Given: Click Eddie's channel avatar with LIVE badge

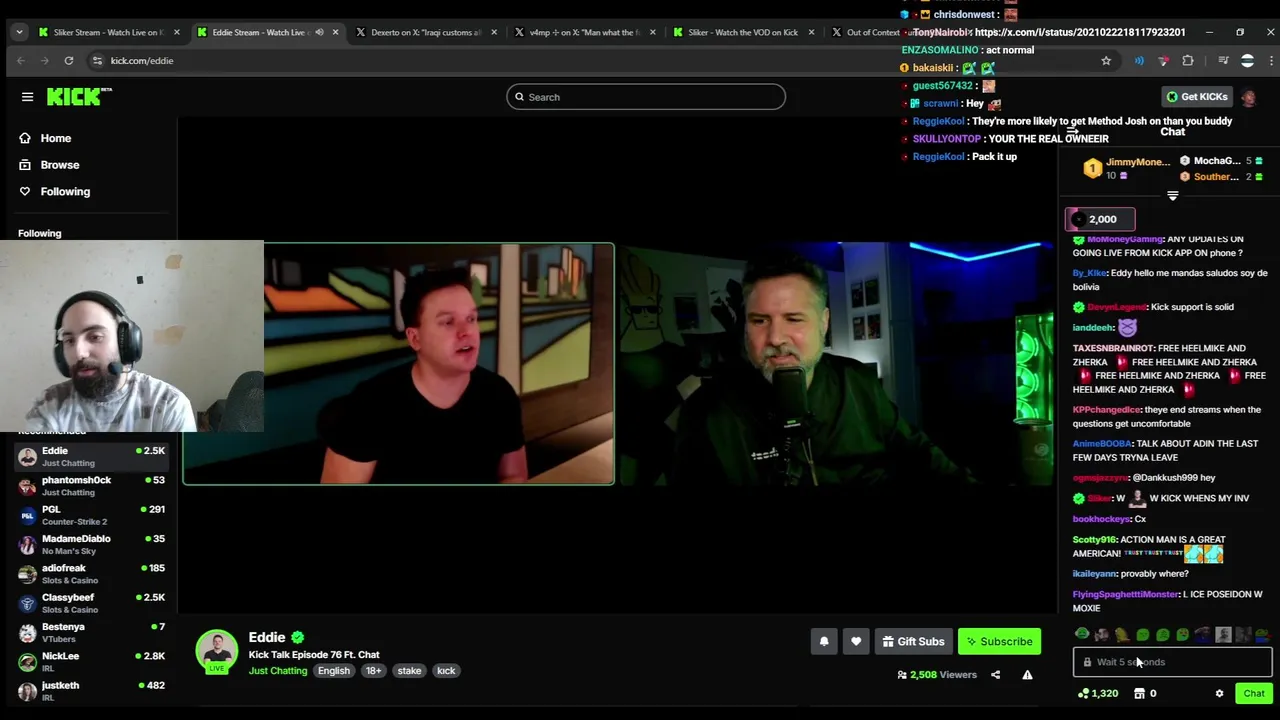Looking at the screenshot, I should [x=217, y=651].
